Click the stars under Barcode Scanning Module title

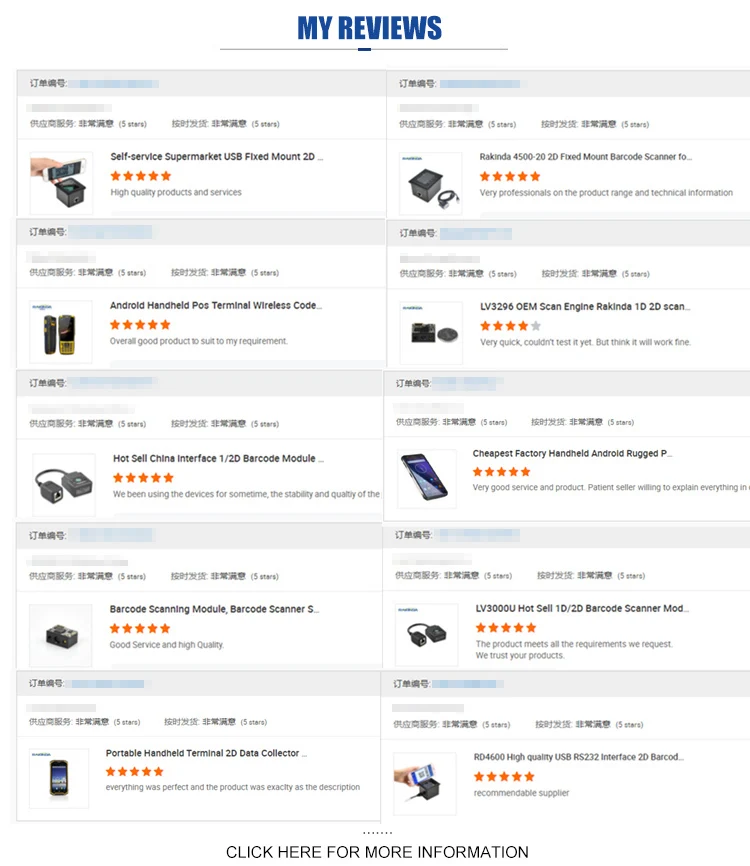point(140,628)
